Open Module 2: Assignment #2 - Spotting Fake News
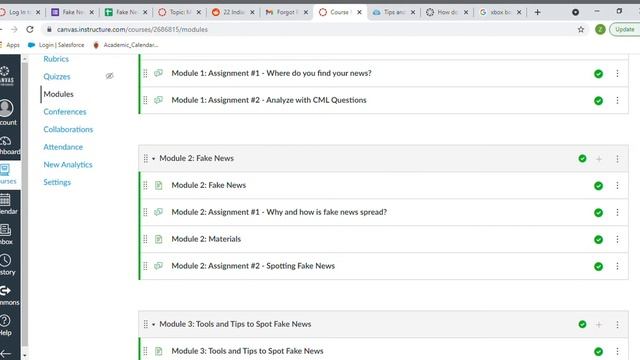640x360 pixels. [x=253, y=266]
